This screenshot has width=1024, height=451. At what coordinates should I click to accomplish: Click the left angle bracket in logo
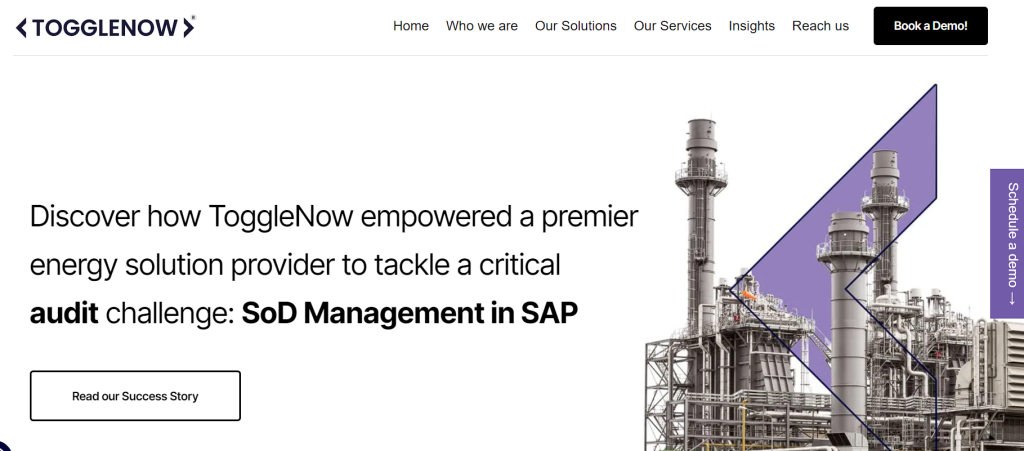(x=22, y=27)
